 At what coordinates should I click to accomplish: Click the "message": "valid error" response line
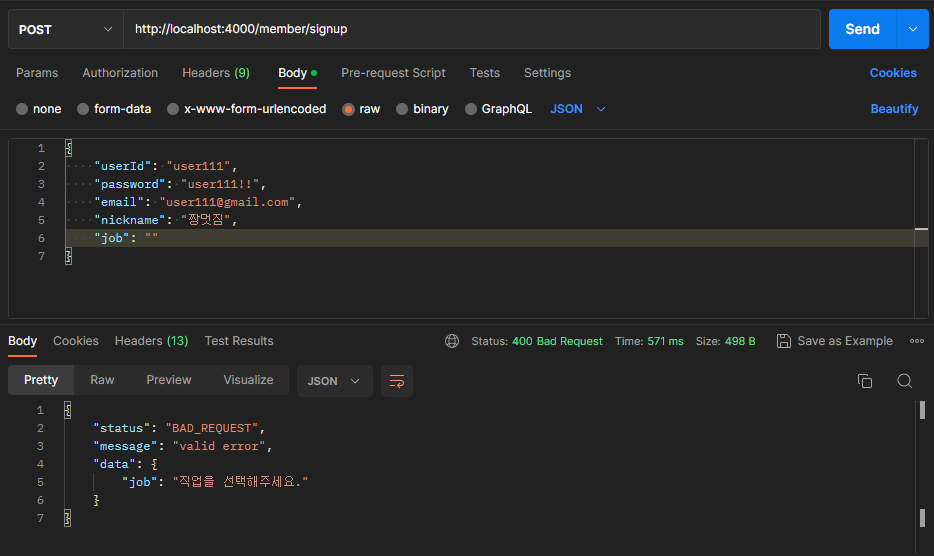(182, 446)
